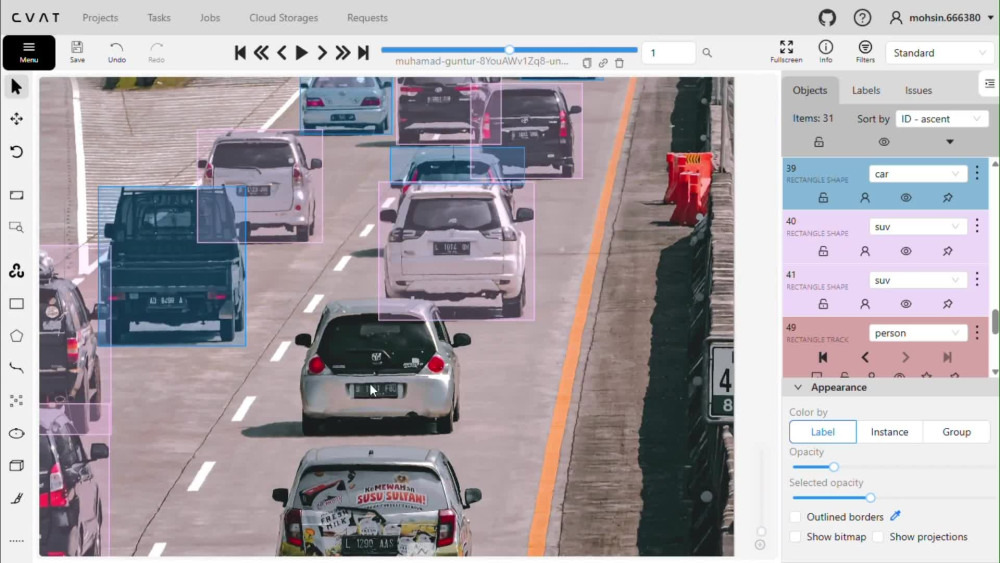Change label dropdown of object 49 person
This screenshot has width=1000, height=563.
tap(917, 333)
